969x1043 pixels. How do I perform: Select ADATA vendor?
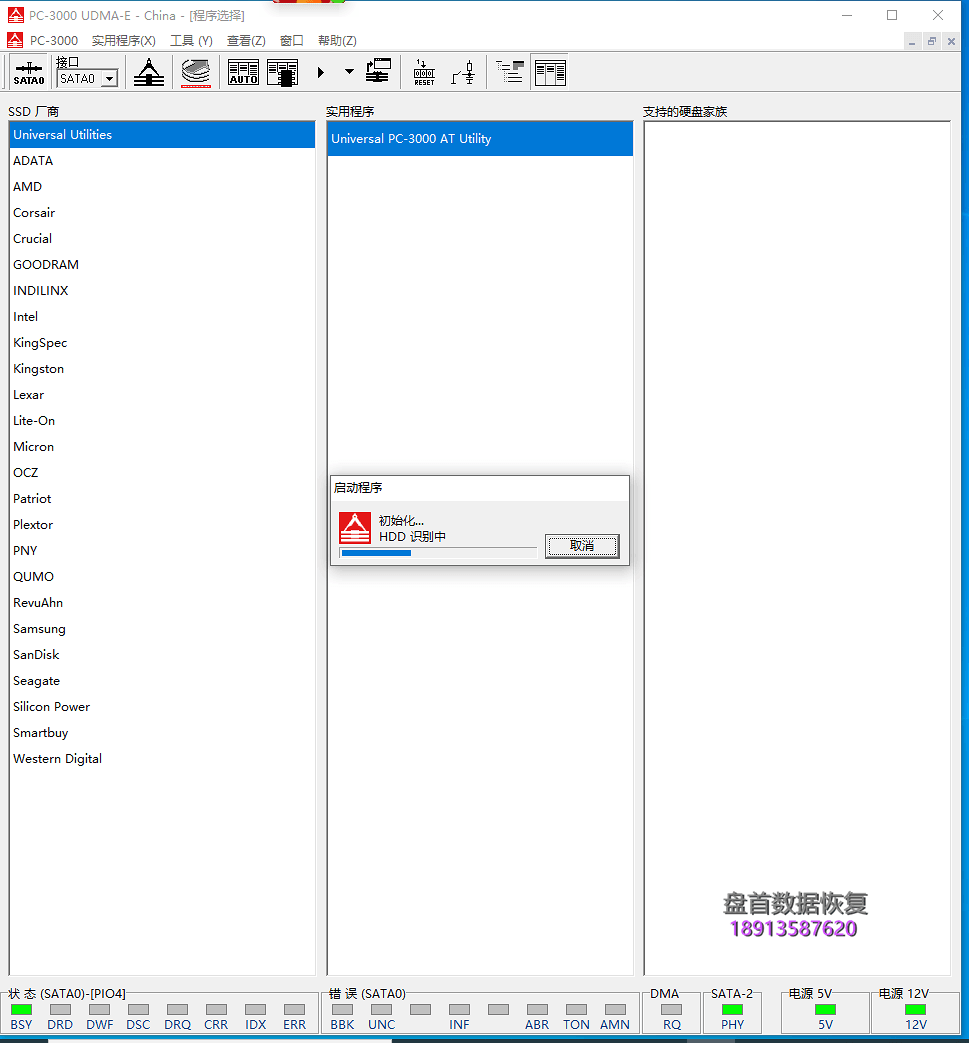(162, 160)
